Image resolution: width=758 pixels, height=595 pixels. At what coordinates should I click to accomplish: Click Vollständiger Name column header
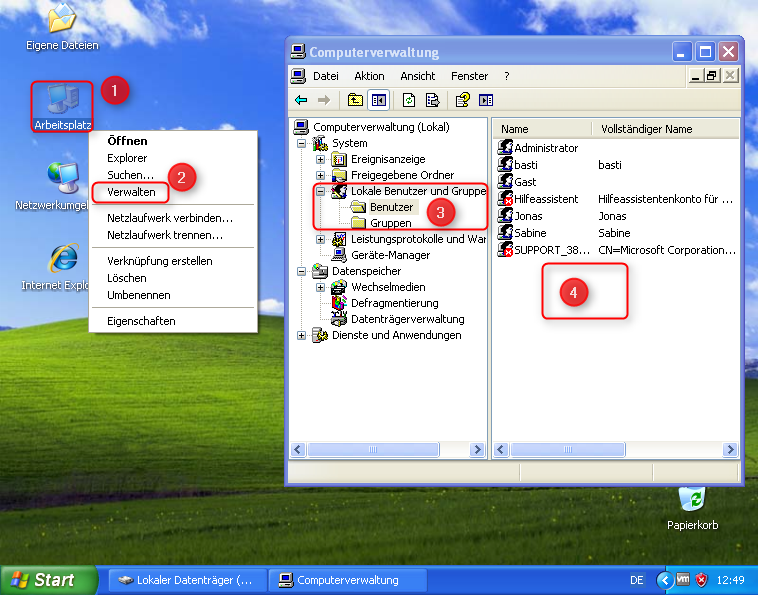click(x=666, y=129)
